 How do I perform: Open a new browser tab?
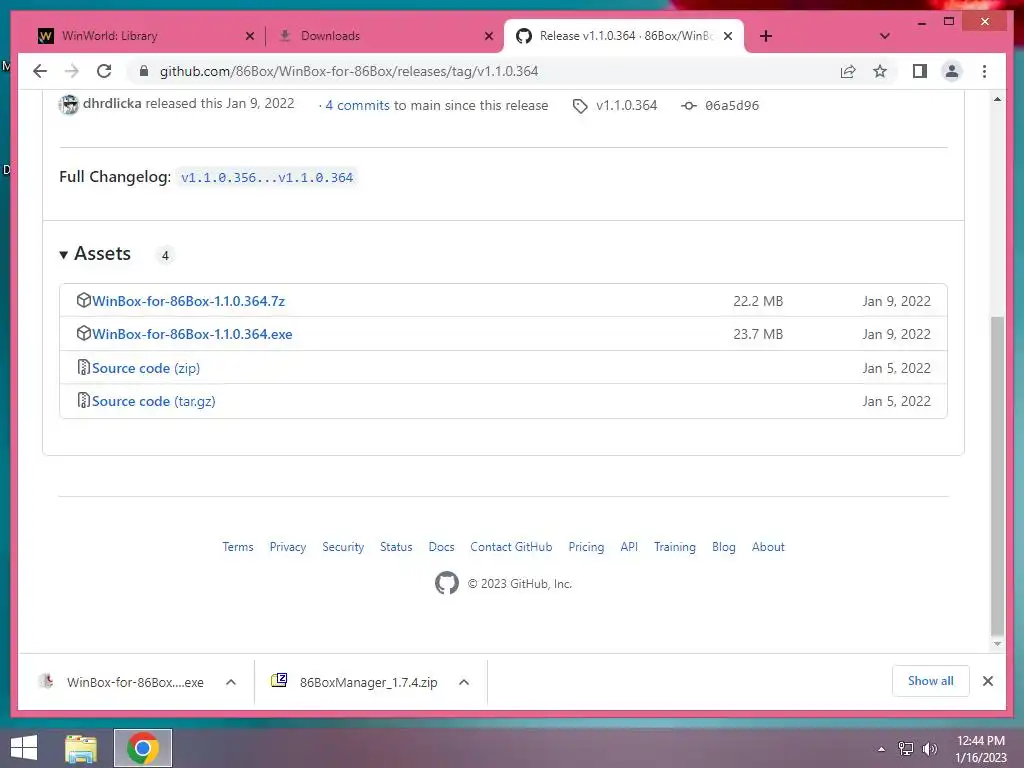(x=766, y=36)
